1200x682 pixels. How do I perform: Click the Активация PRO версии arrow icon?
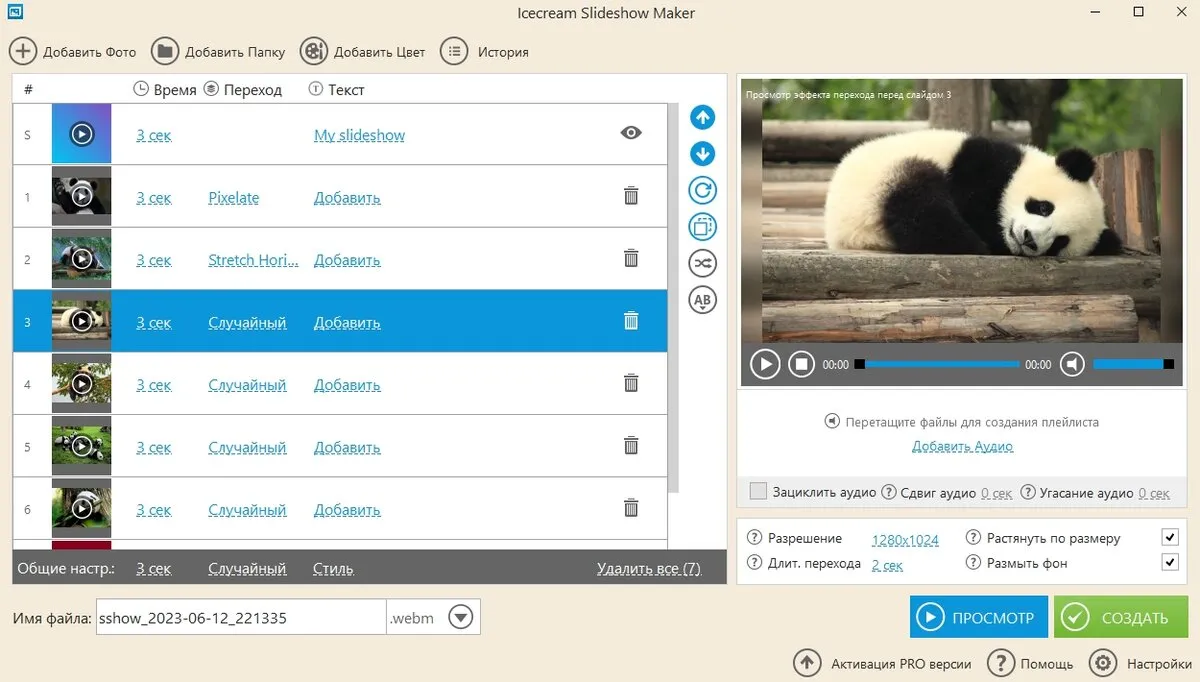pyautogui.click(x=807, y=663)
